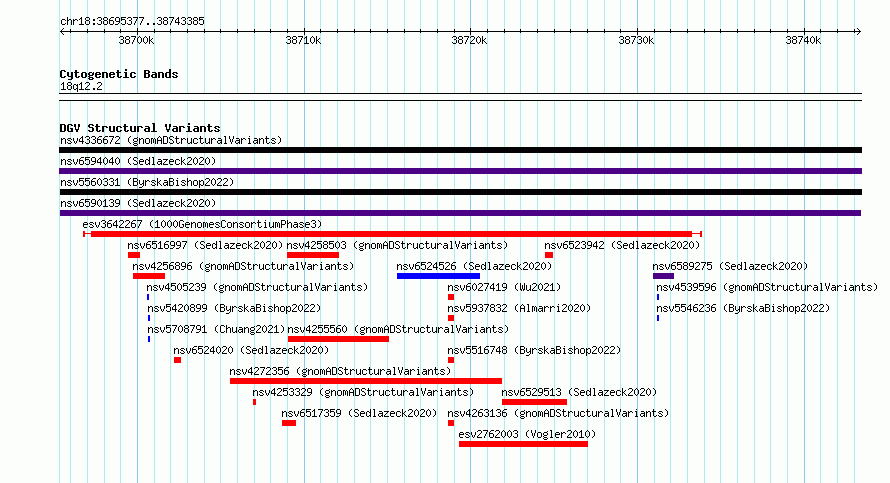Screen dimensions: 890x483
Task: Click the esv3642267 1000Genomes variant label
Action: coord(202,224)
